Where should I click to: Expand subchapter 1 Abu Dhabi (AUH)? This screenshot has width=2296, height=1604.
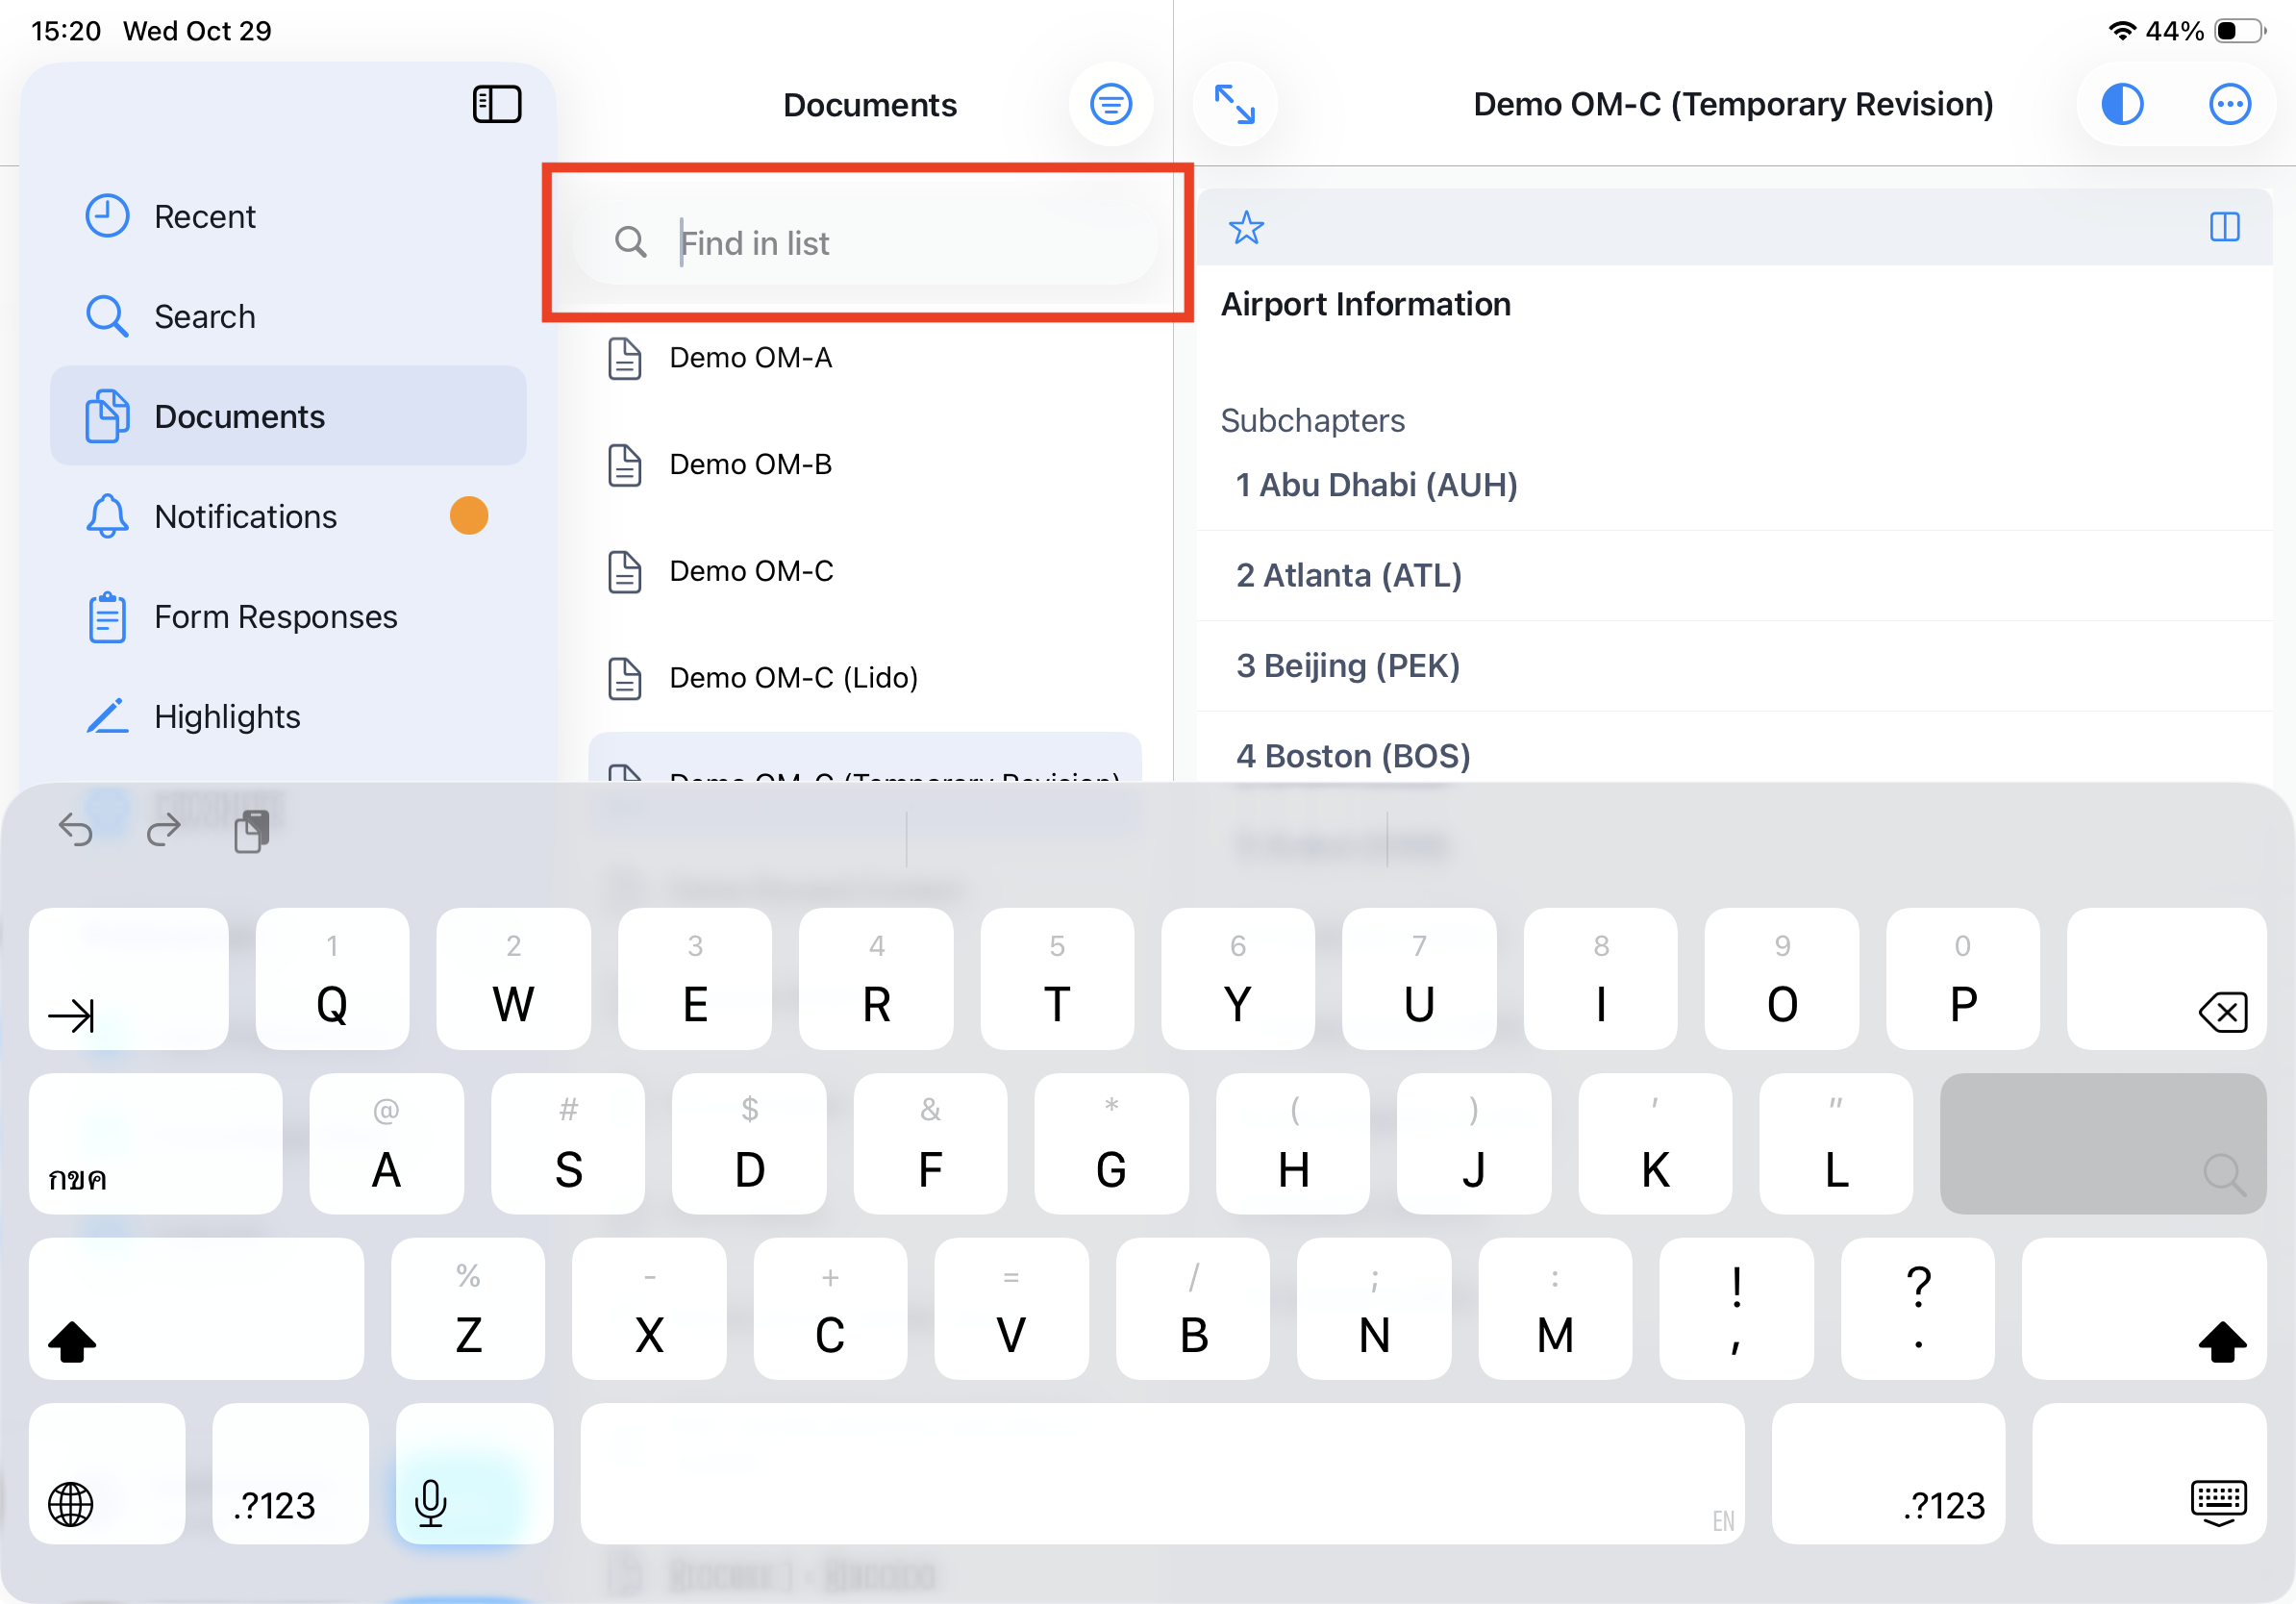click(1376, 485)
